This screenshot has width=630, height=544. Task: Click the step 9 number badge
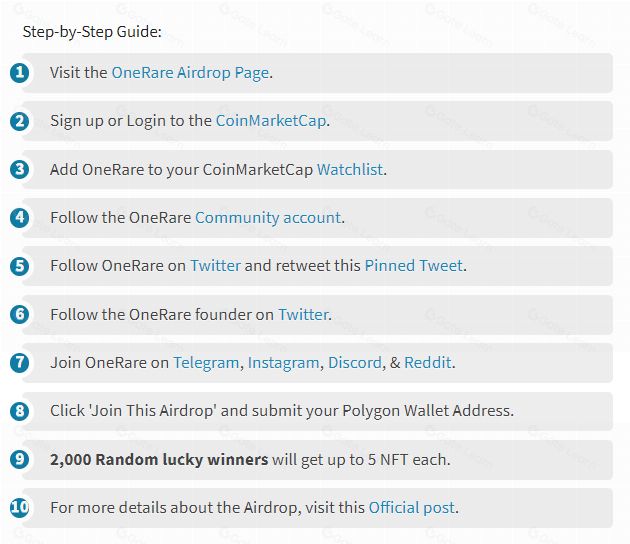[20, 459]
